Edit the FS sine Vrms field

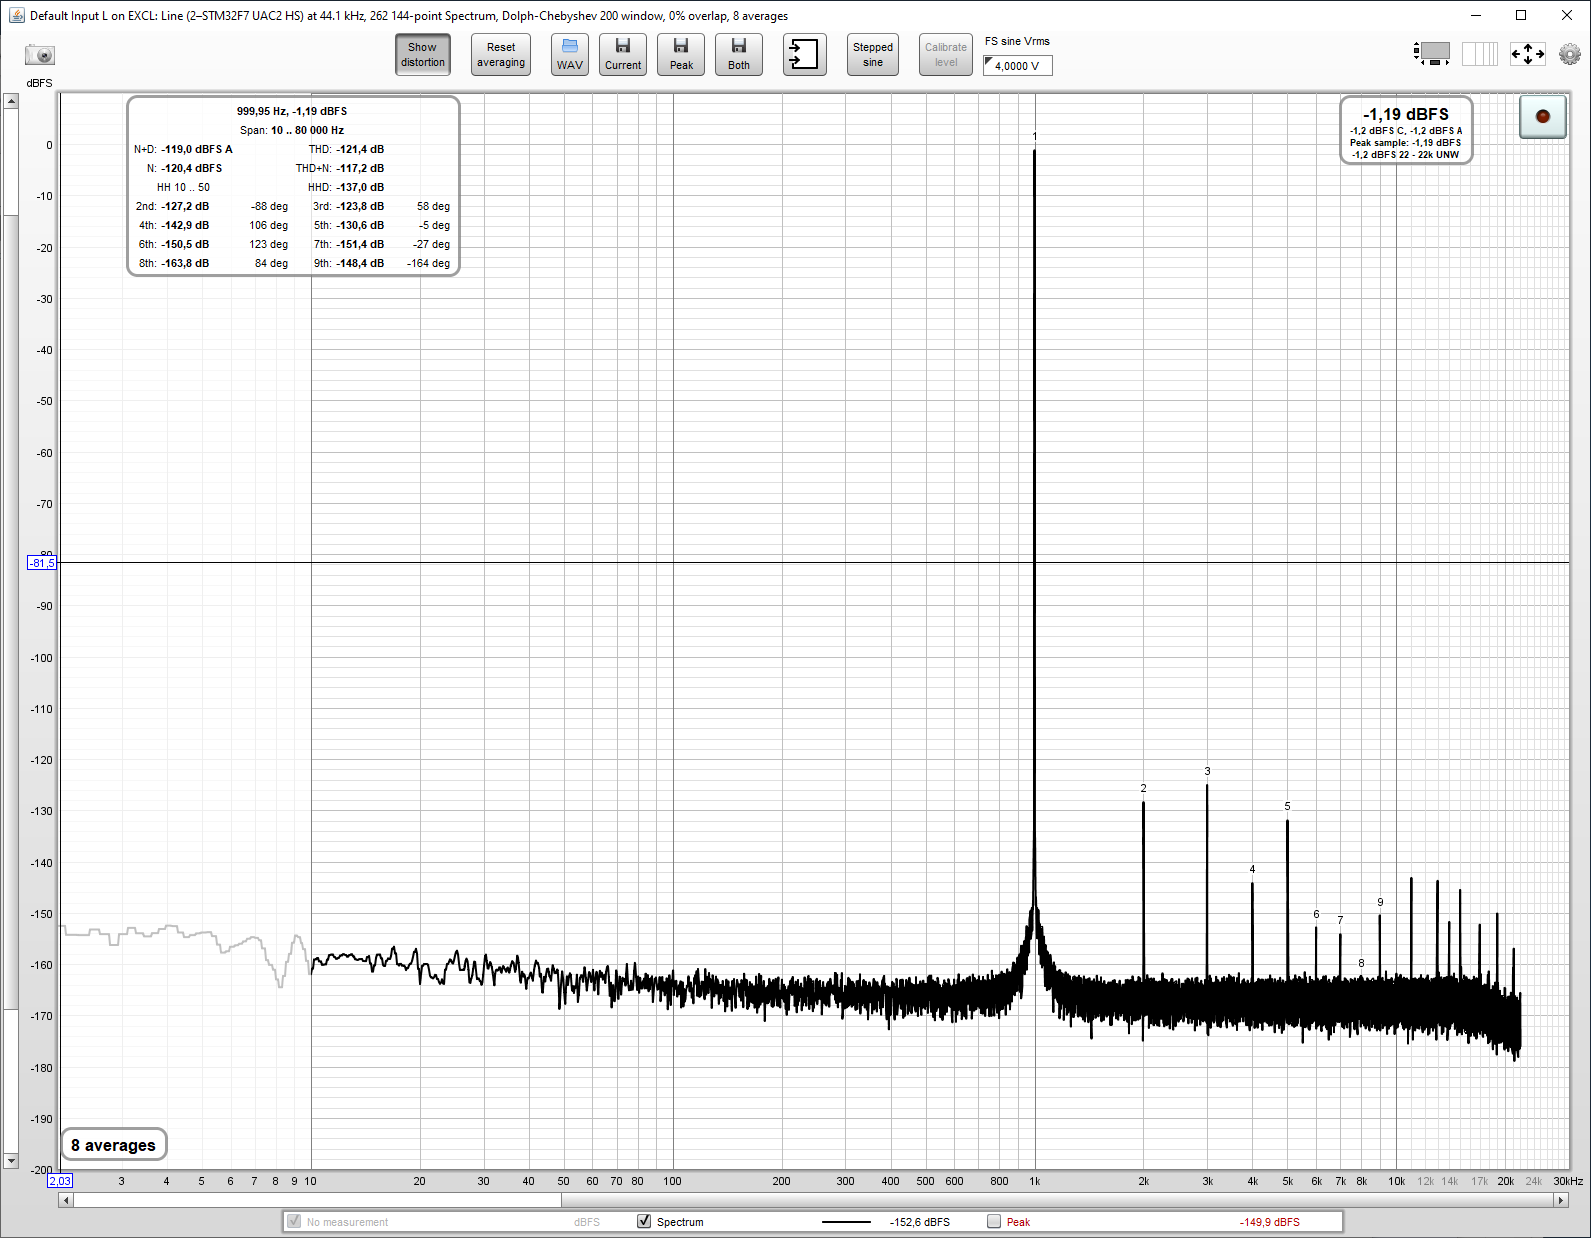[1018, 66]
